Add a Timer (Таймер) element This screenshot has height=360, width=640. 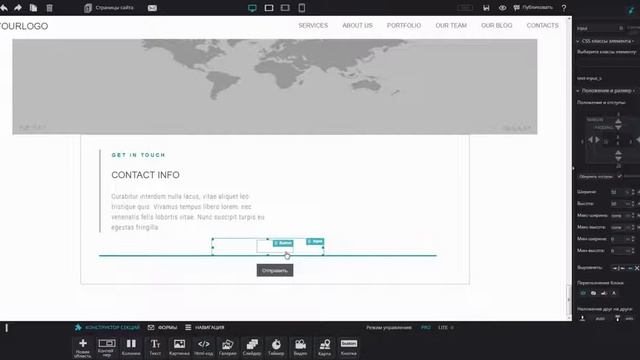pos(276,348)
